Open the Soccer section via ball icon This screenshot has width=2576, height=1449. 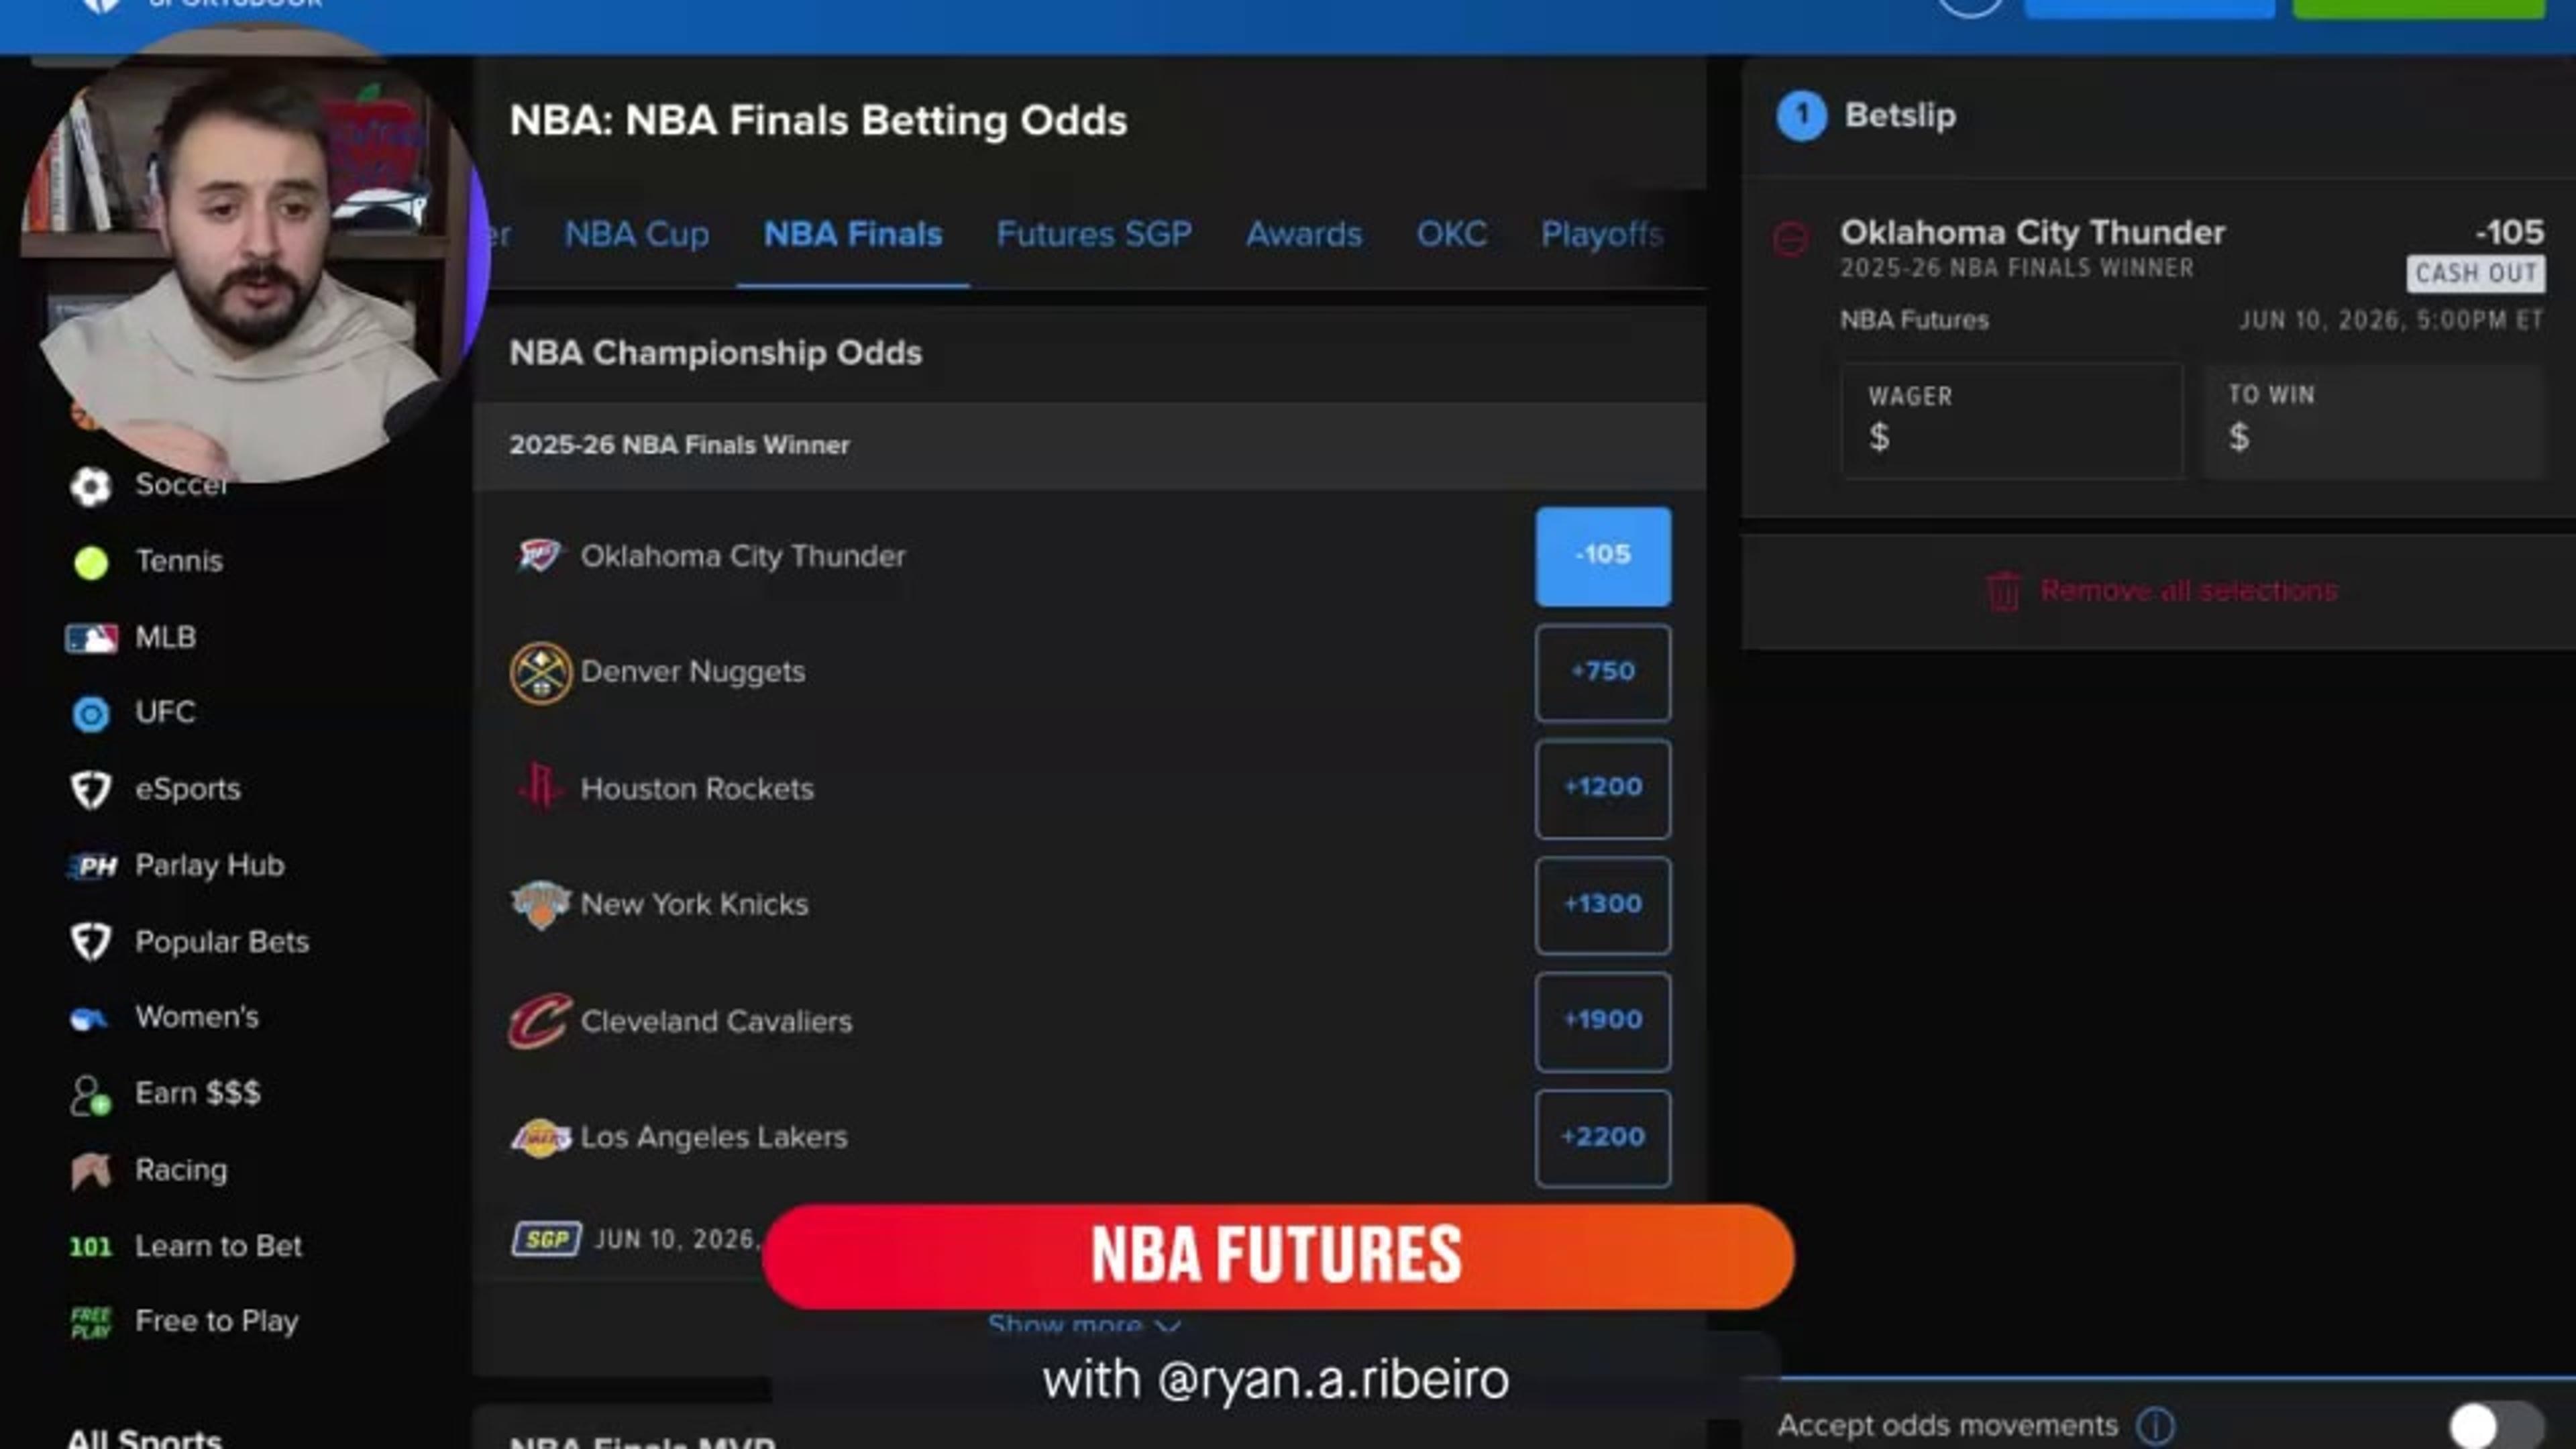coord(90,487)
